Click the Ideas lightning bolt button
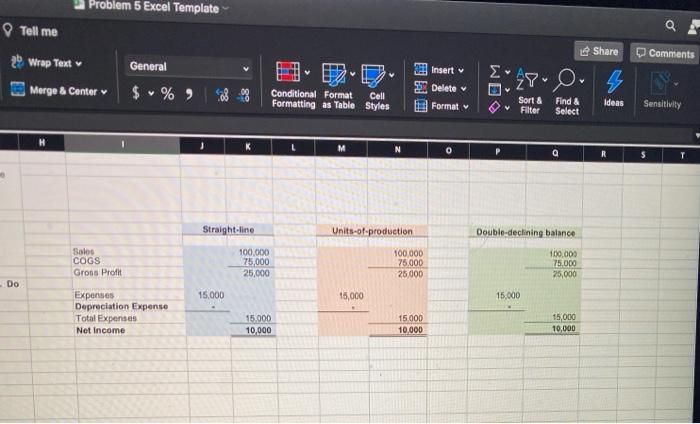Image resolution: width=700 pixels, height=424 pixels. [x=613, y=88]
